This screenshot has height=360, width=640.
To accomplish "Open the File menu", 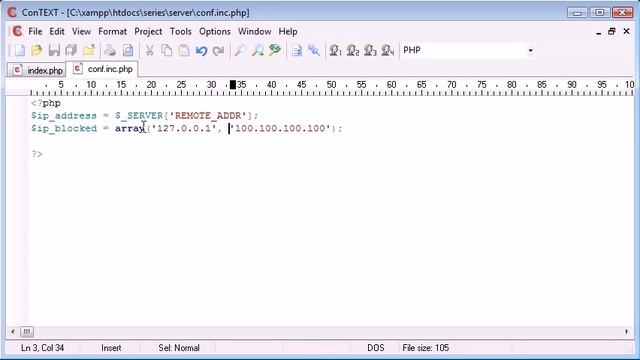I will (x=35, y=31).
